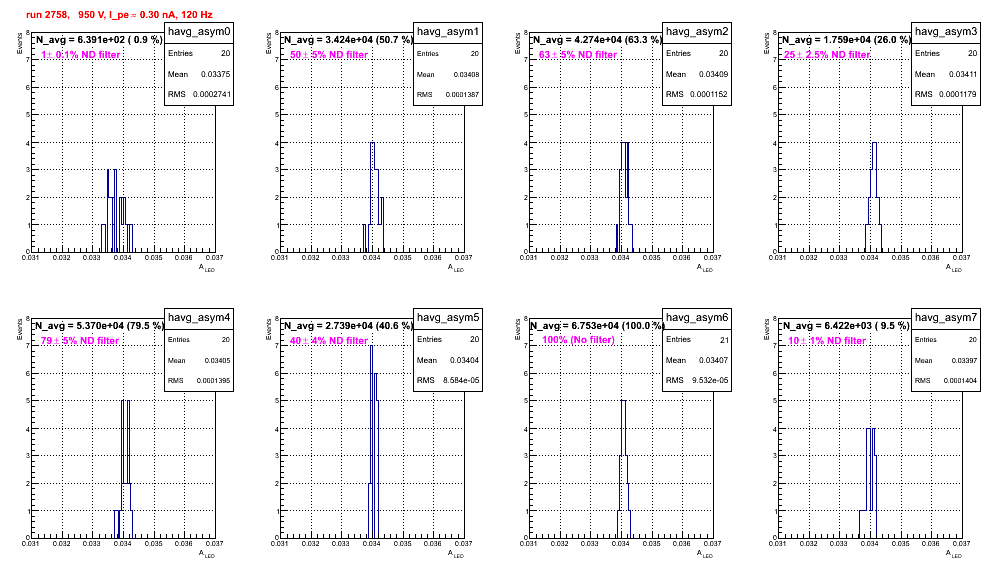
Task: Click the N_avg = 6.753e+04 label
Action: (x=597, y=326)
